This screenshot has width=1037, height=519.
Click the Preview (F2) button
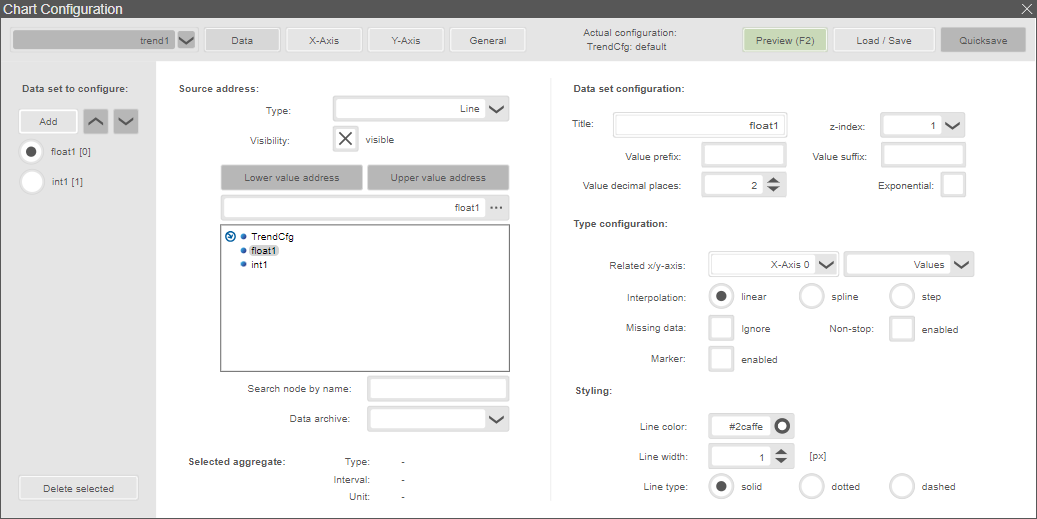[x=784, y=41]
